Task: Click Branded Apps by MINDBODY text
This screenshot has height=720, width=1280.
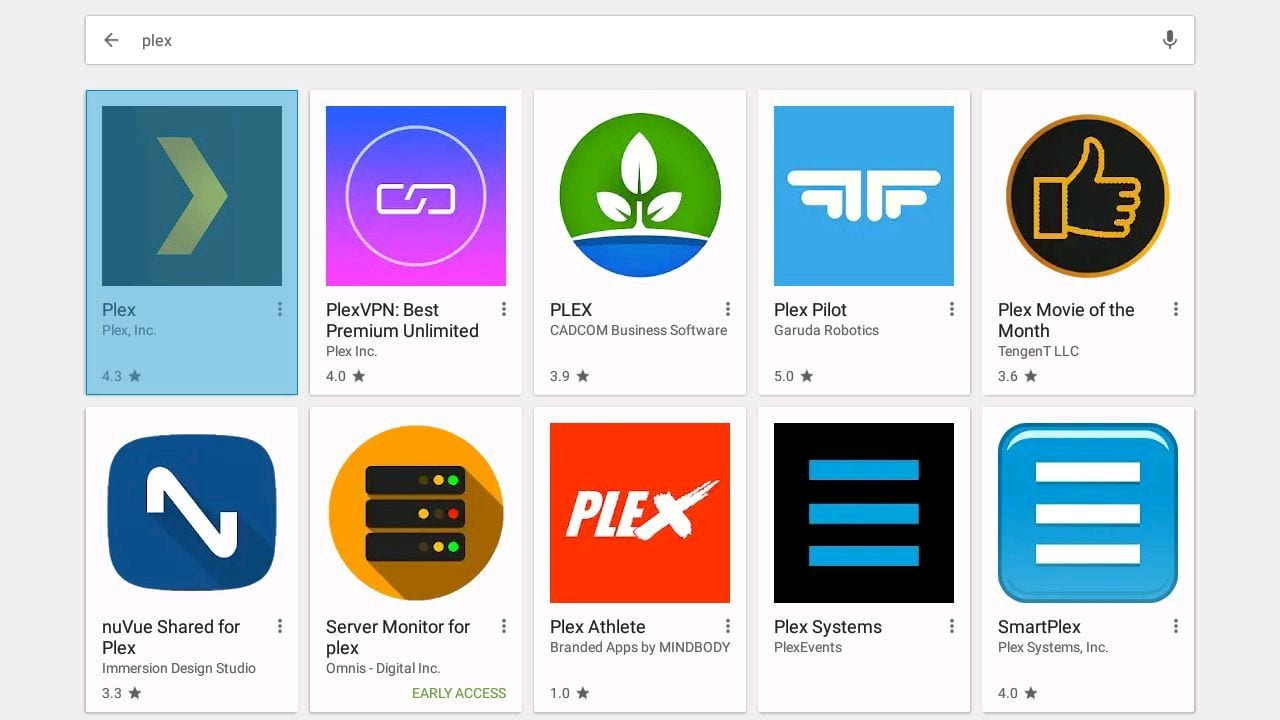Action: pyautogui.click(x=640, y=647)
